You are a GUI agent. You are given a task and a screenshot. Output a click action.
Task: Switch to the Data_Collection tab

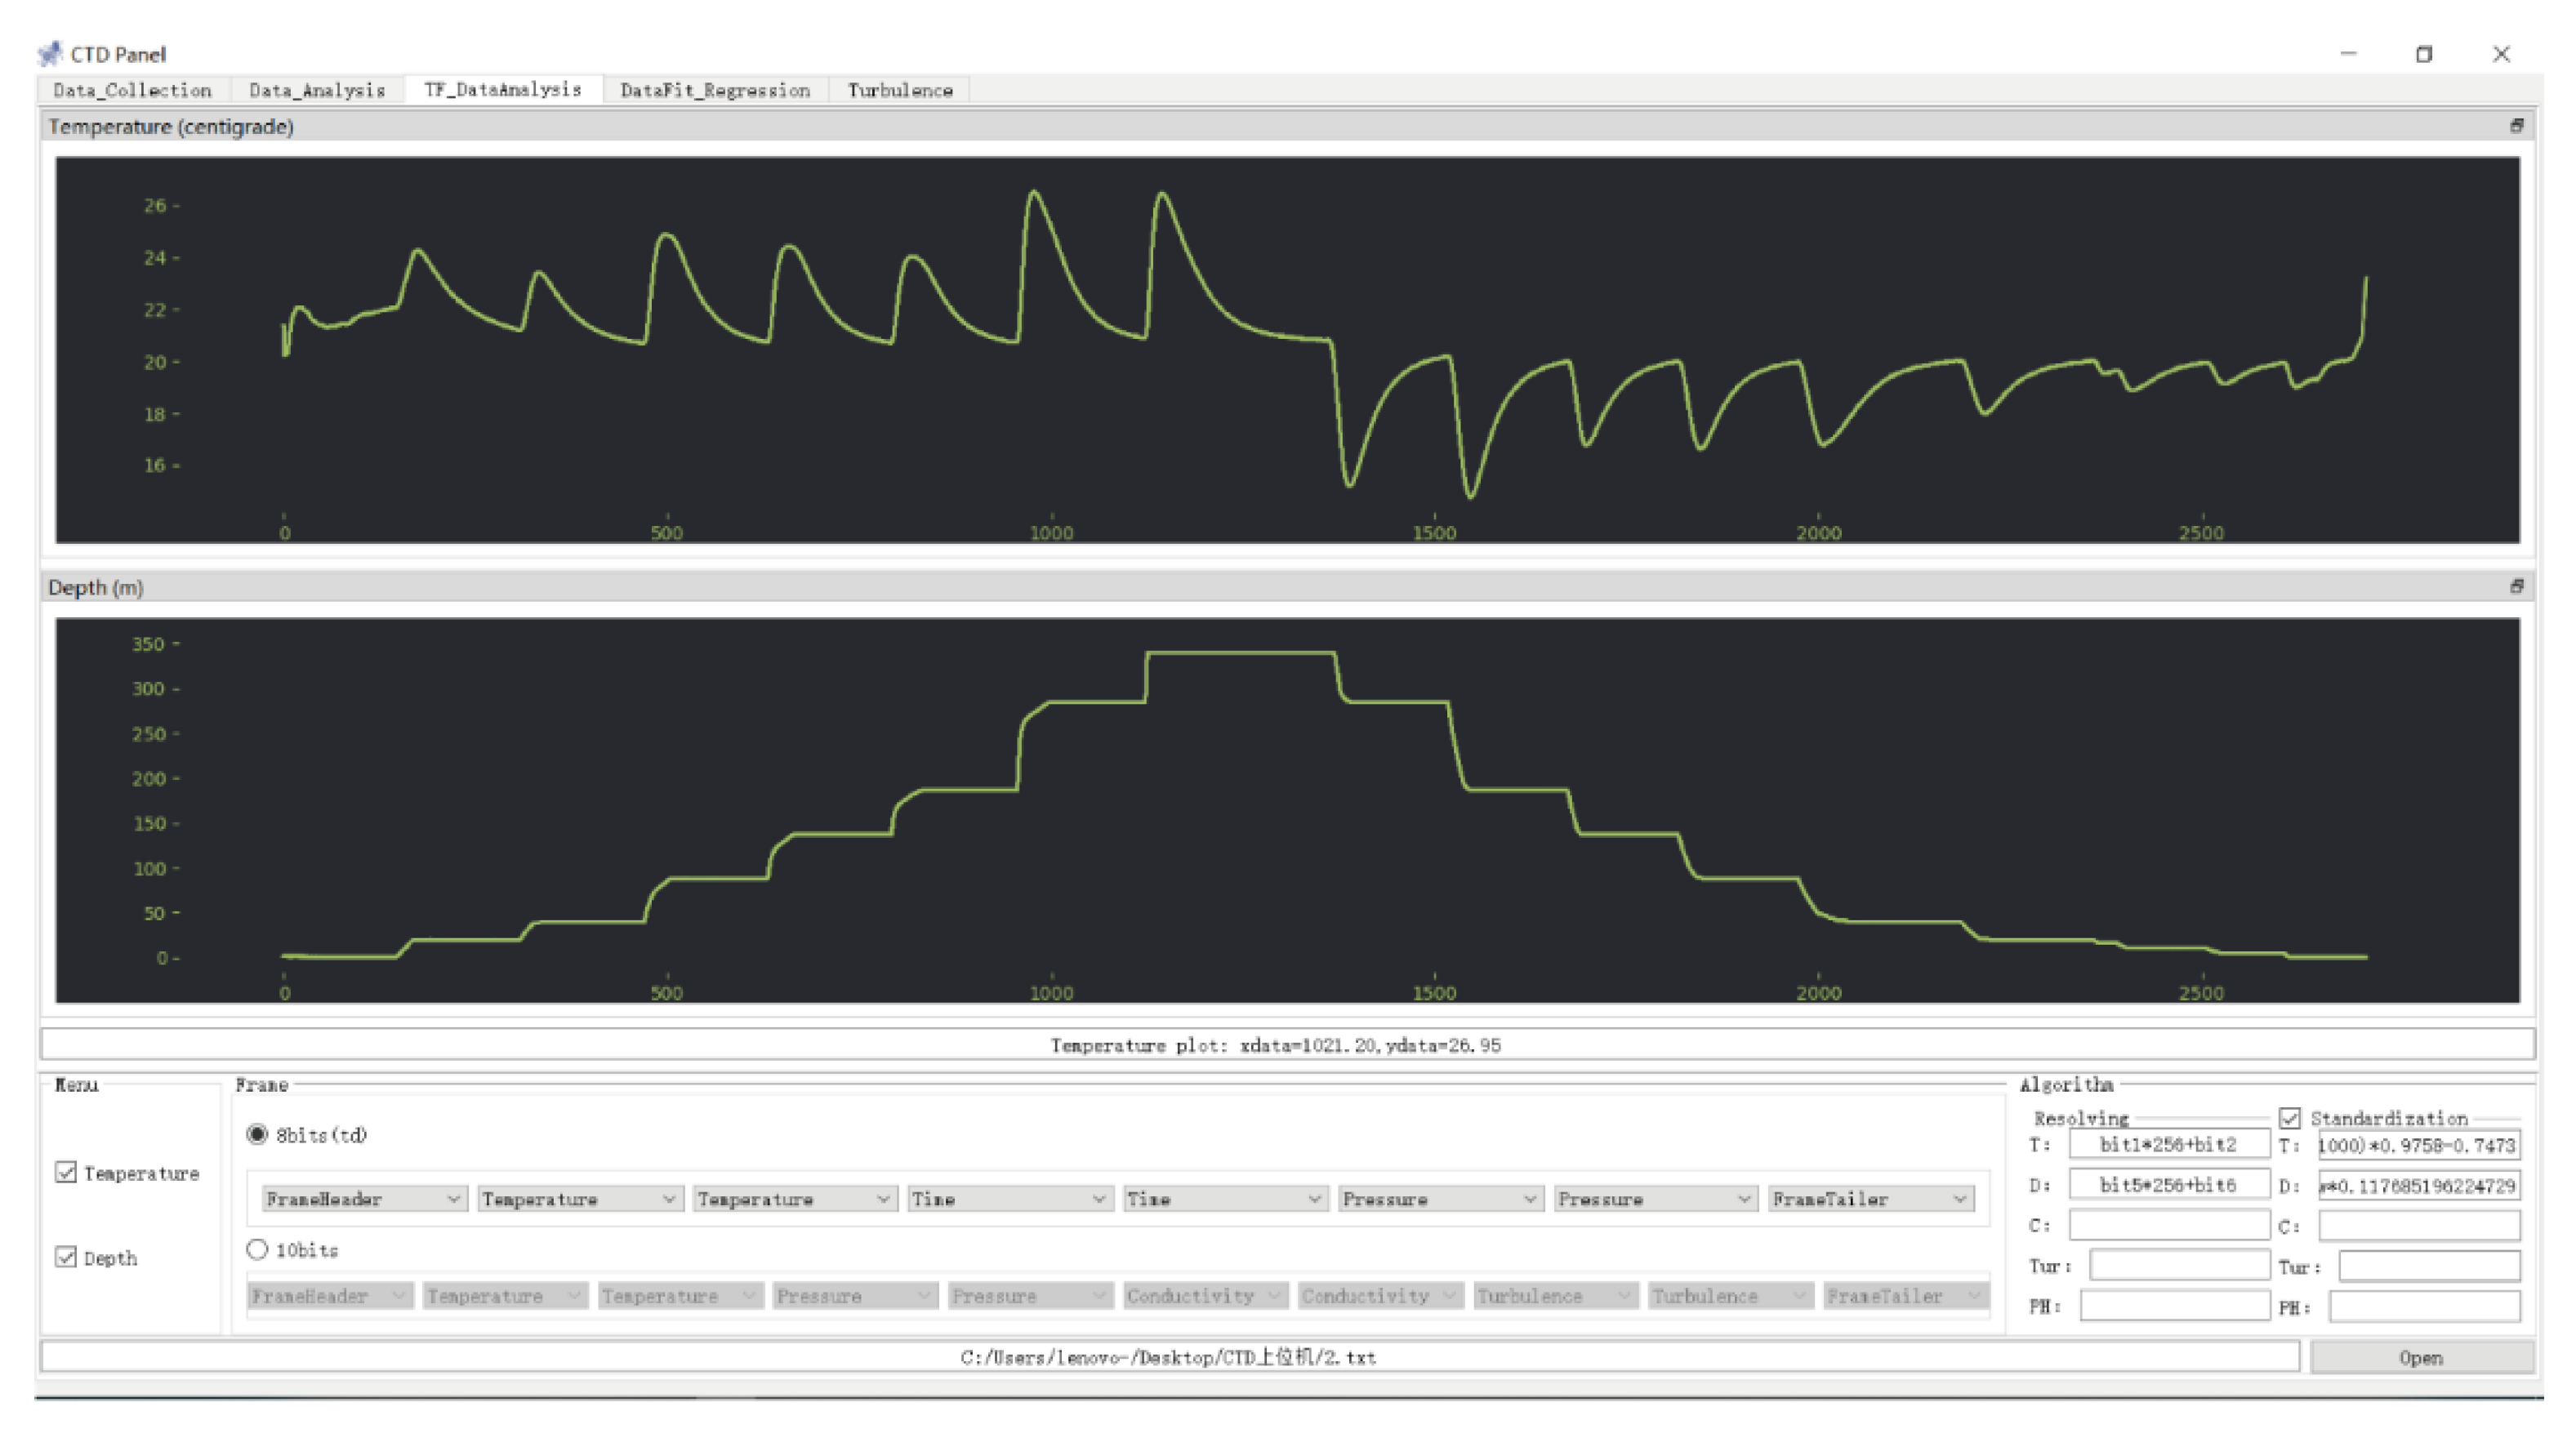click(x=132, y=90)
